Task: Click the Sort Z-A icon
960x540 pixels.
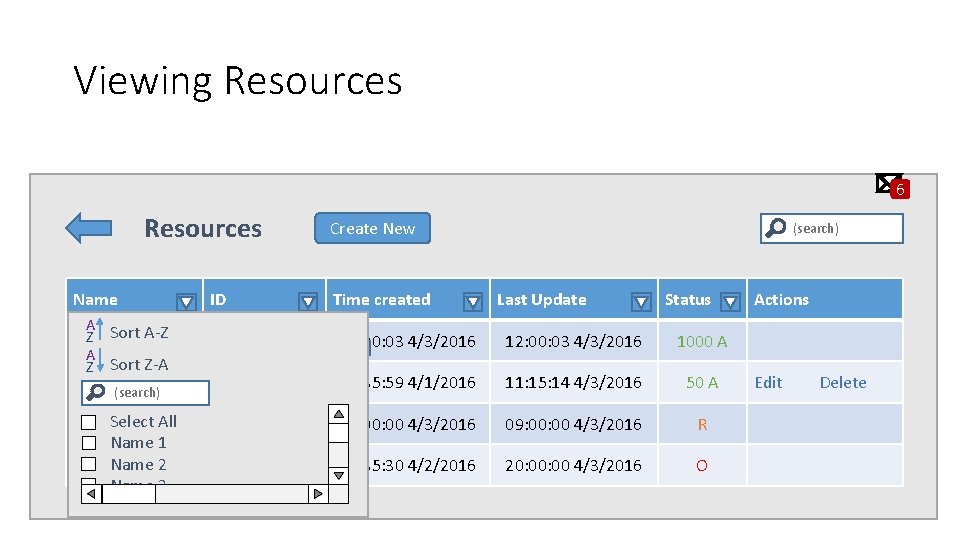Action: [x=91, y=363]
